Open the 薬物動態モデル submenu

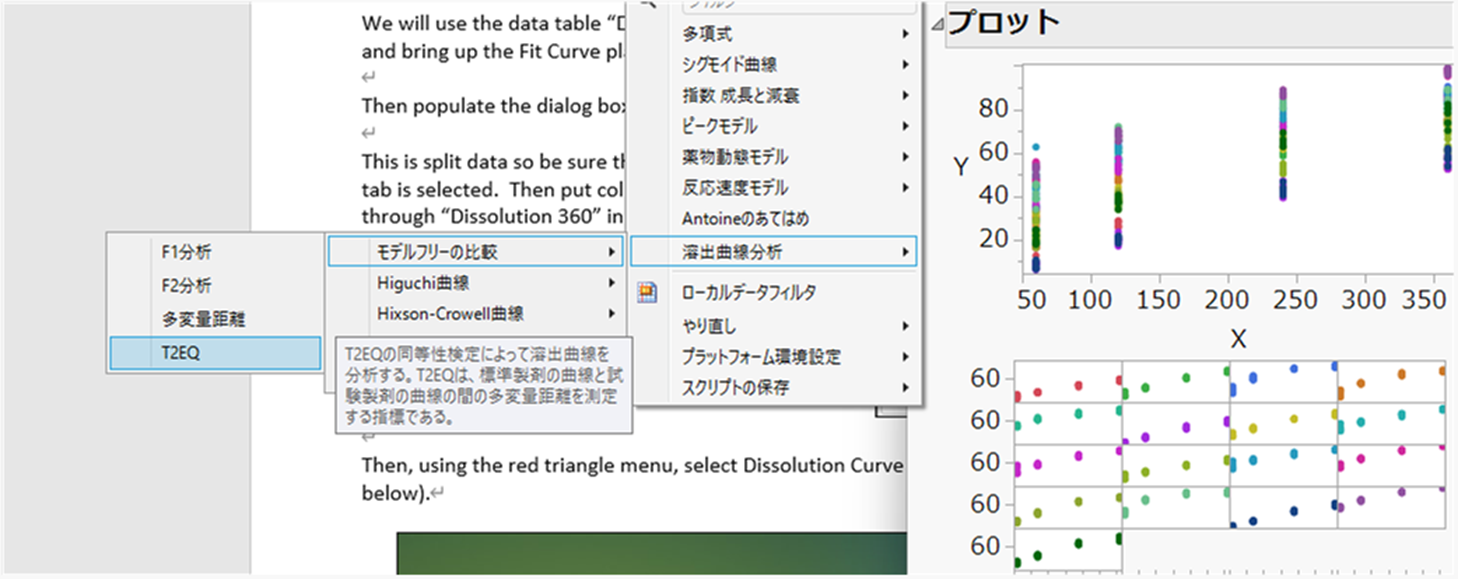pos(774,157)
